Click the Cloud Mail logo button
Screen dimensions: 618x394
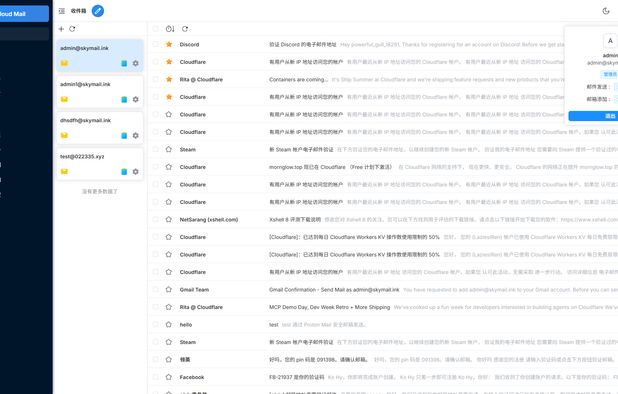(23, 14)
